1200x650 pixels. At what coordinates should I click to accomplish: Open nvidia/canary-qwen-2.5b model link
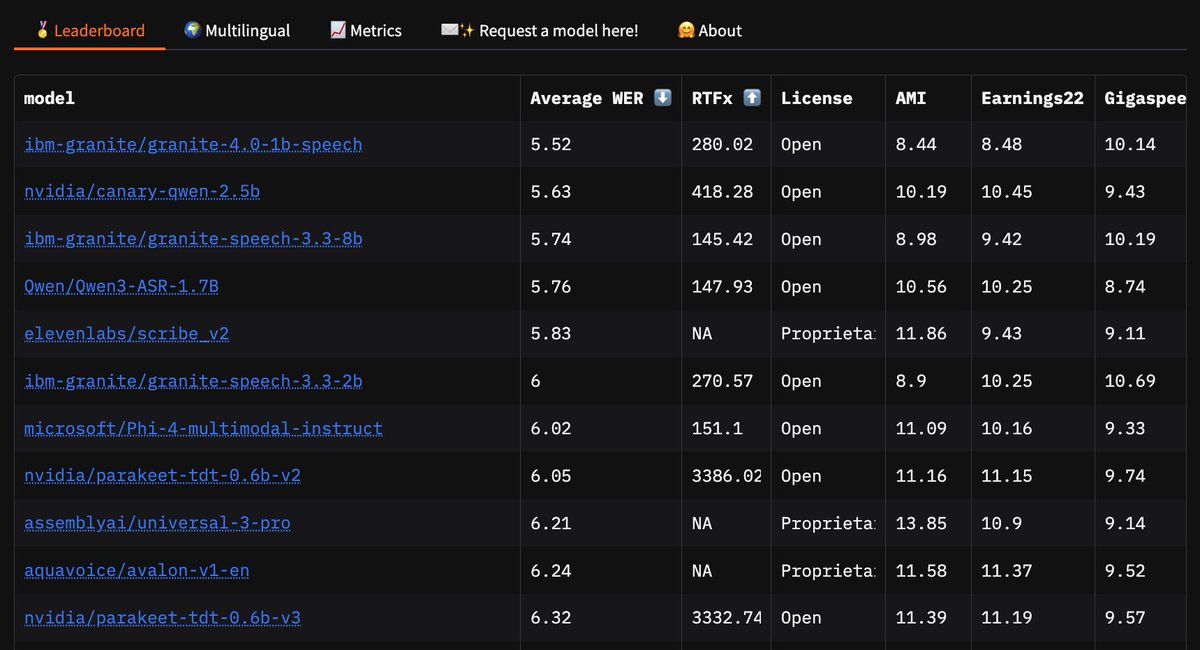[x=142, y=192]
